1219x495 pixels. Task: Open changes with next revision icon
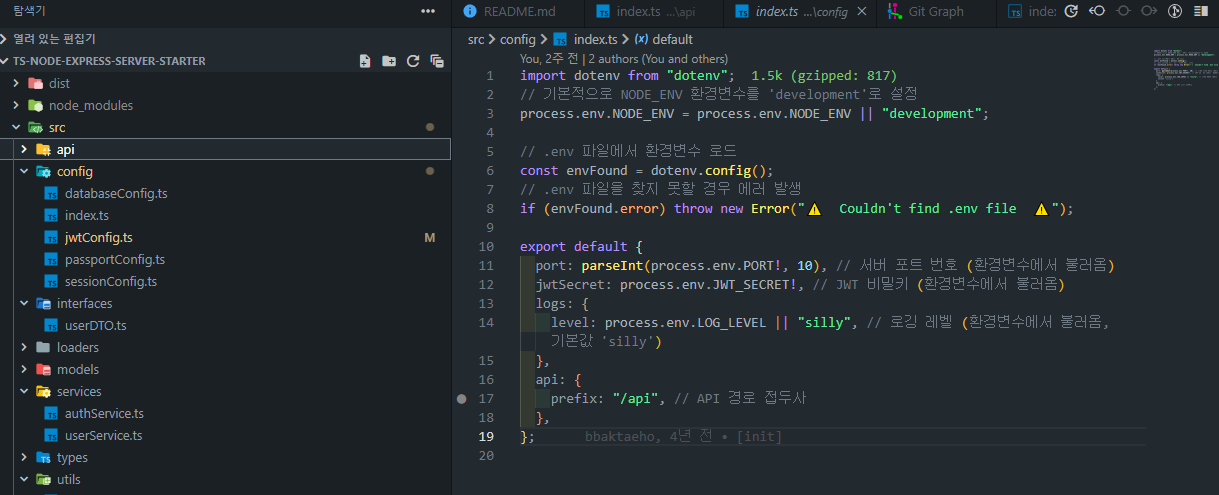pos(1149,12)
